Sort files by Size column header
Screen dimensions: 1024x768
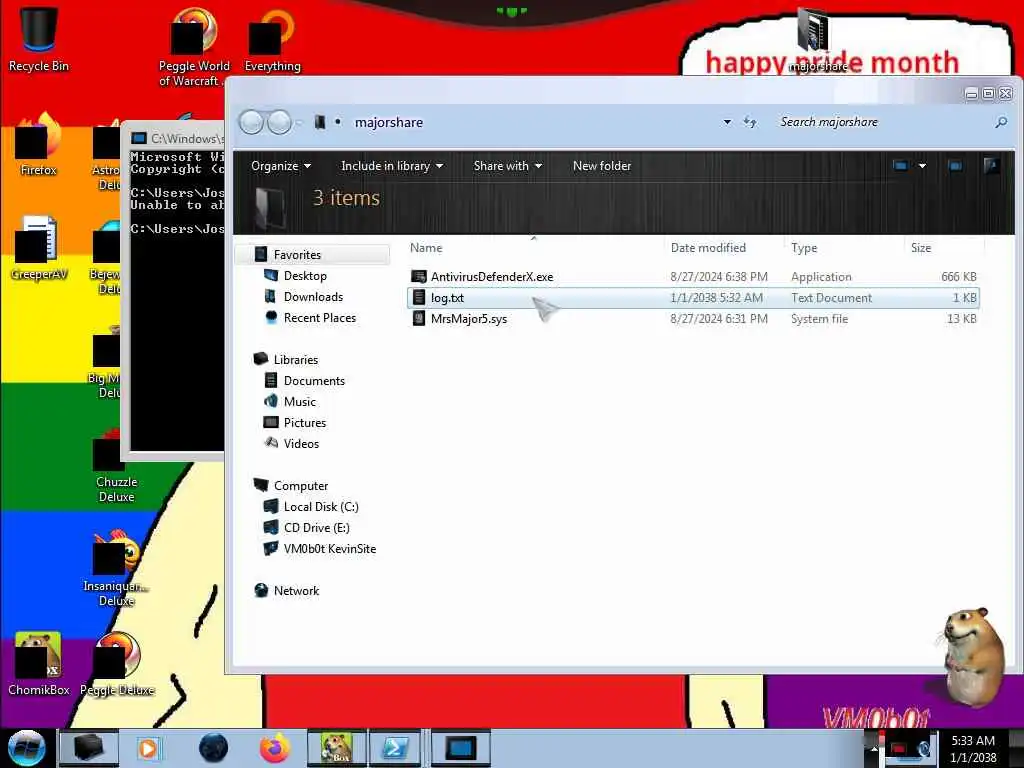(921, 248)
